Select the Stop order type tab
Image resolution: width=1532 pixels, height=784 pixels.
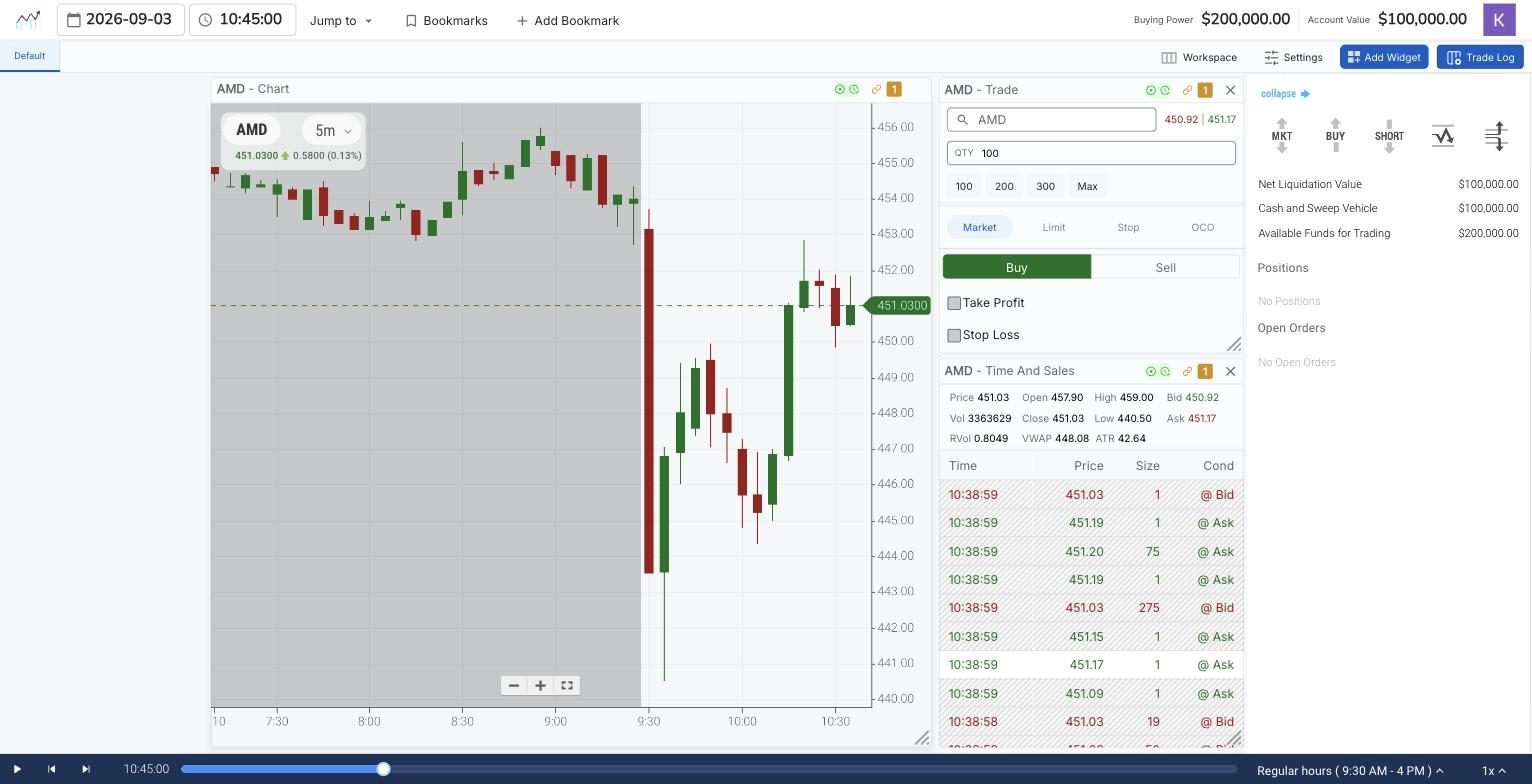1128,227
